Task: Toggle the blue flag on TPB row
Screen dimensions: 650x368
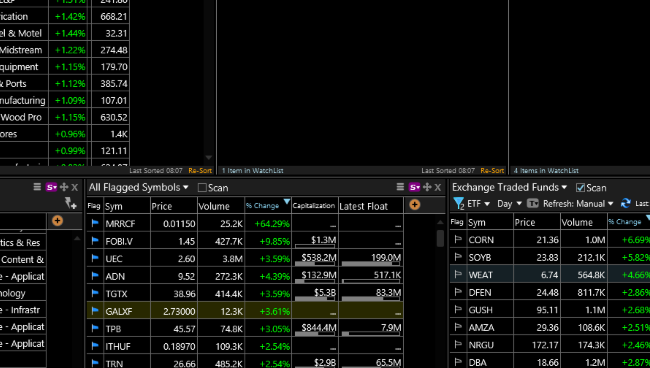Action: pos(95,328)
